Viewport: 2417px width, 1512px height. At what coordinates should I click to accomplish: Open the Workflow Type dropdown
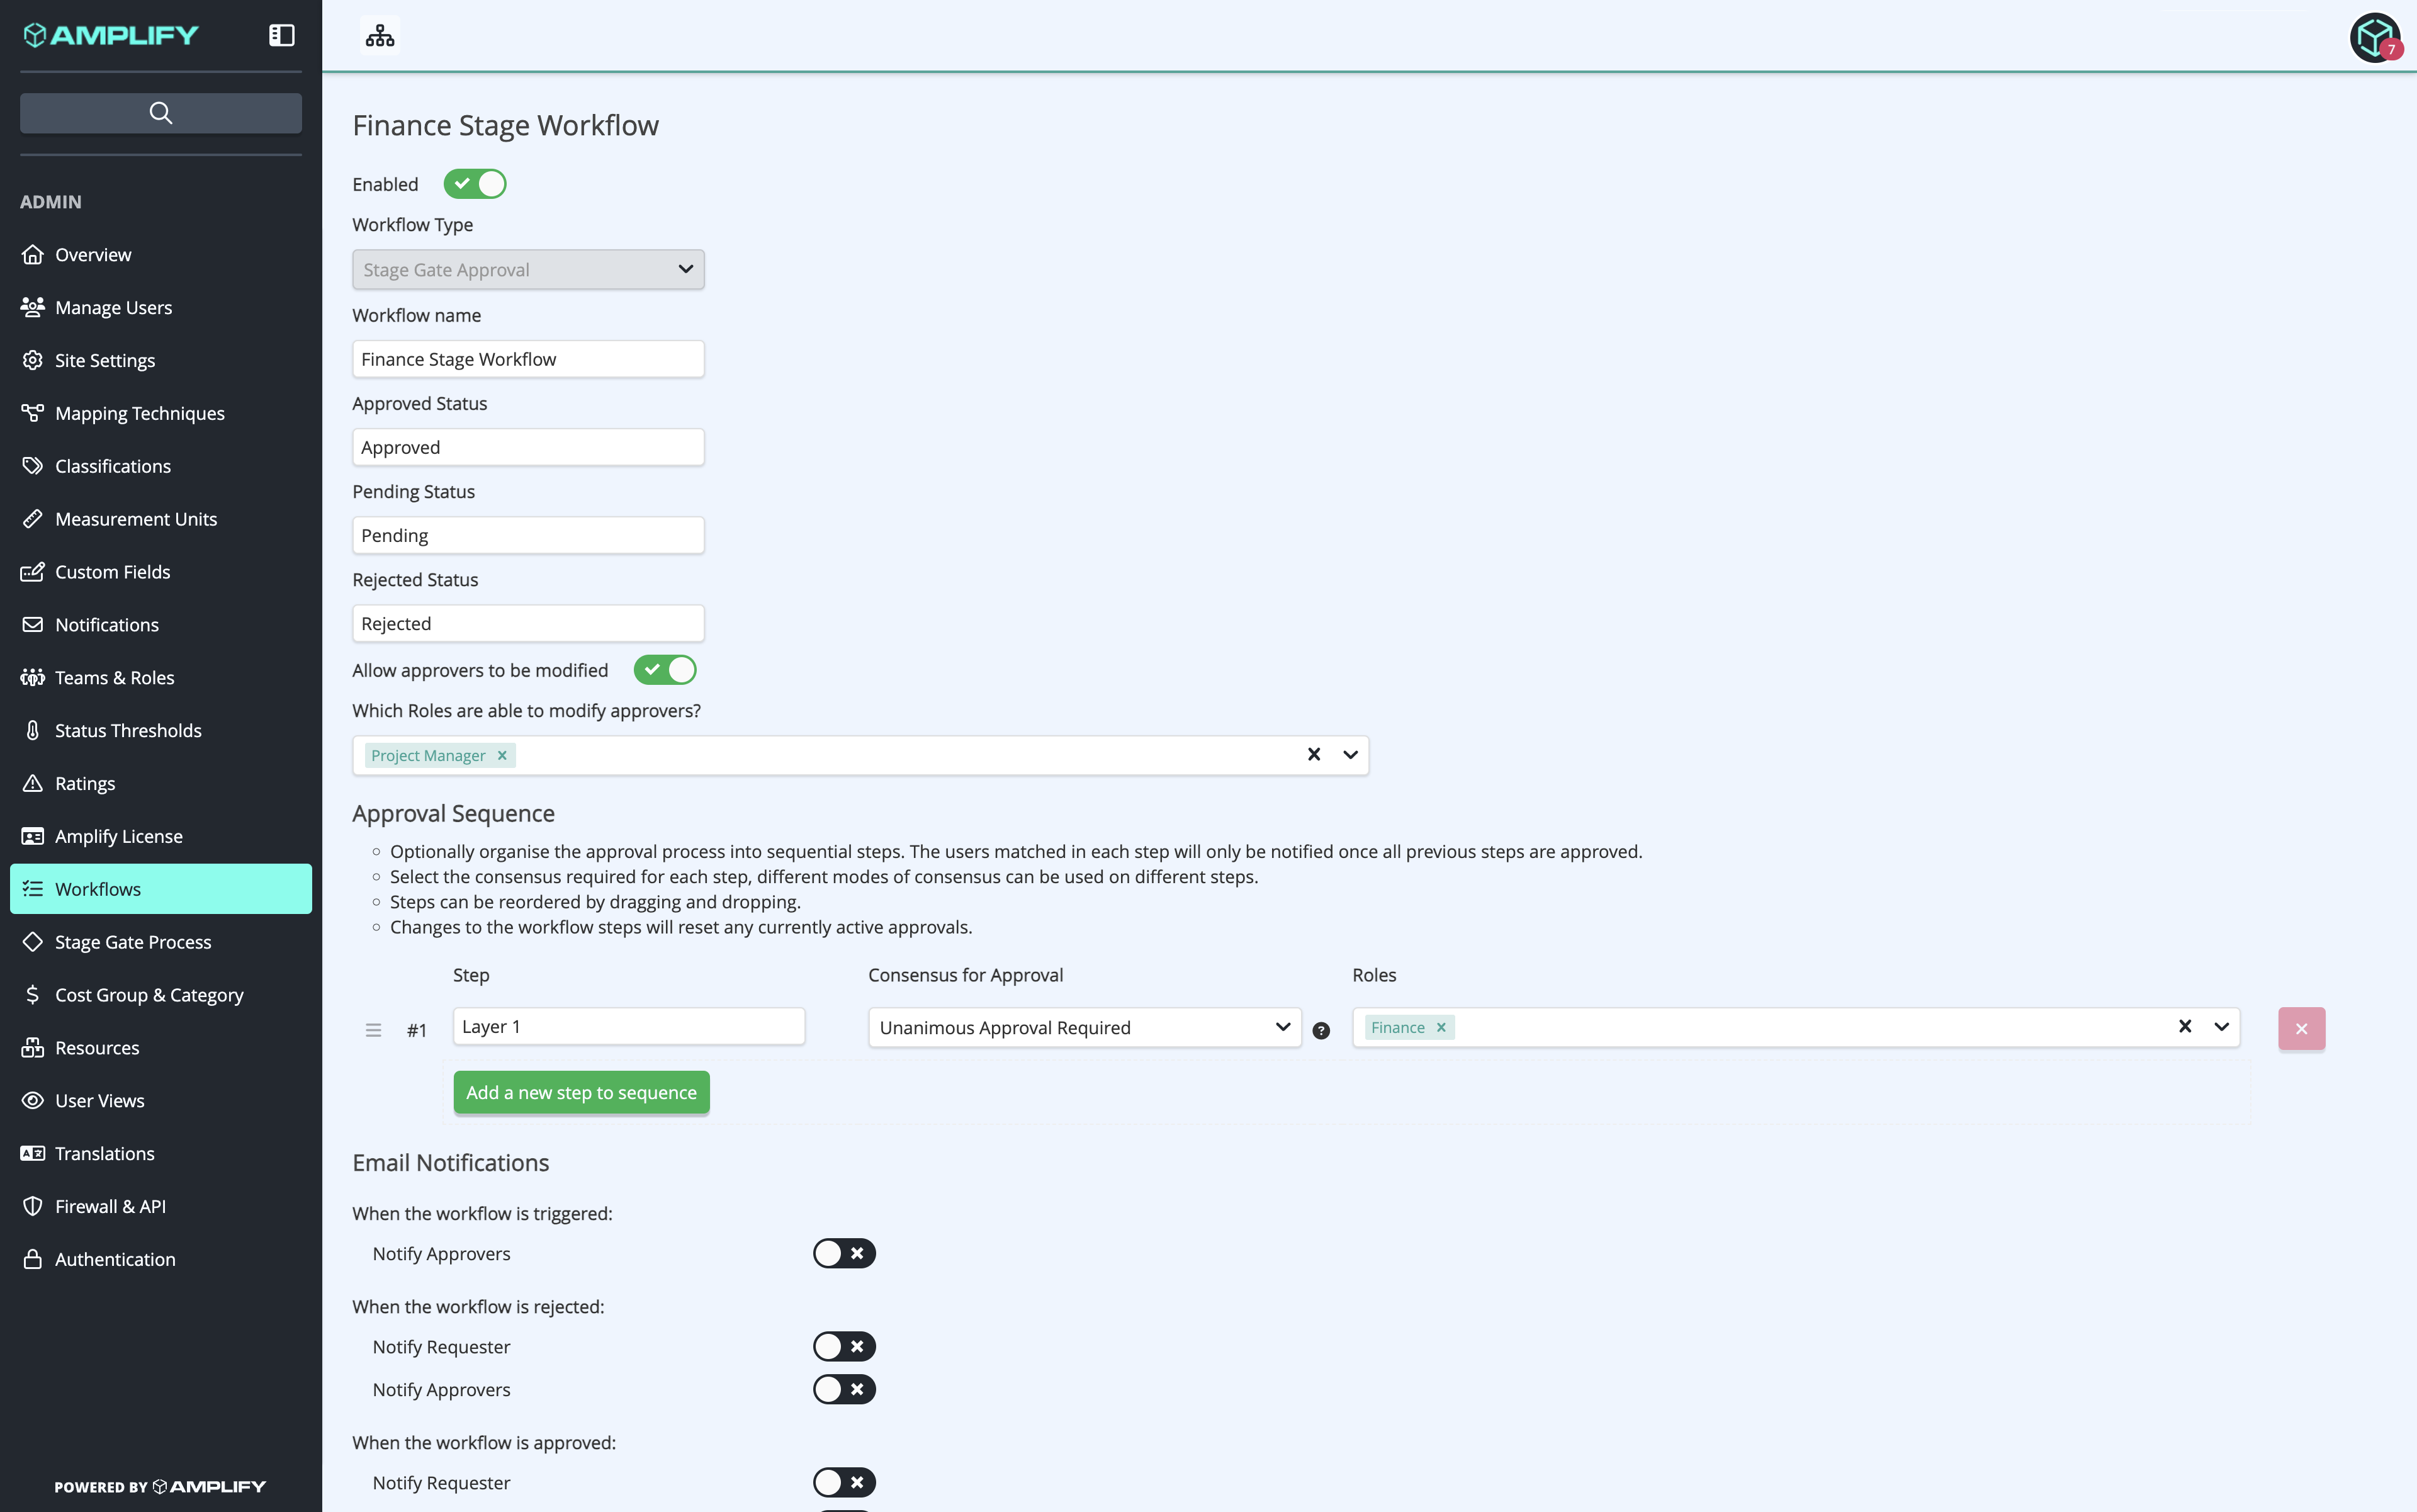tap(528, 269)
